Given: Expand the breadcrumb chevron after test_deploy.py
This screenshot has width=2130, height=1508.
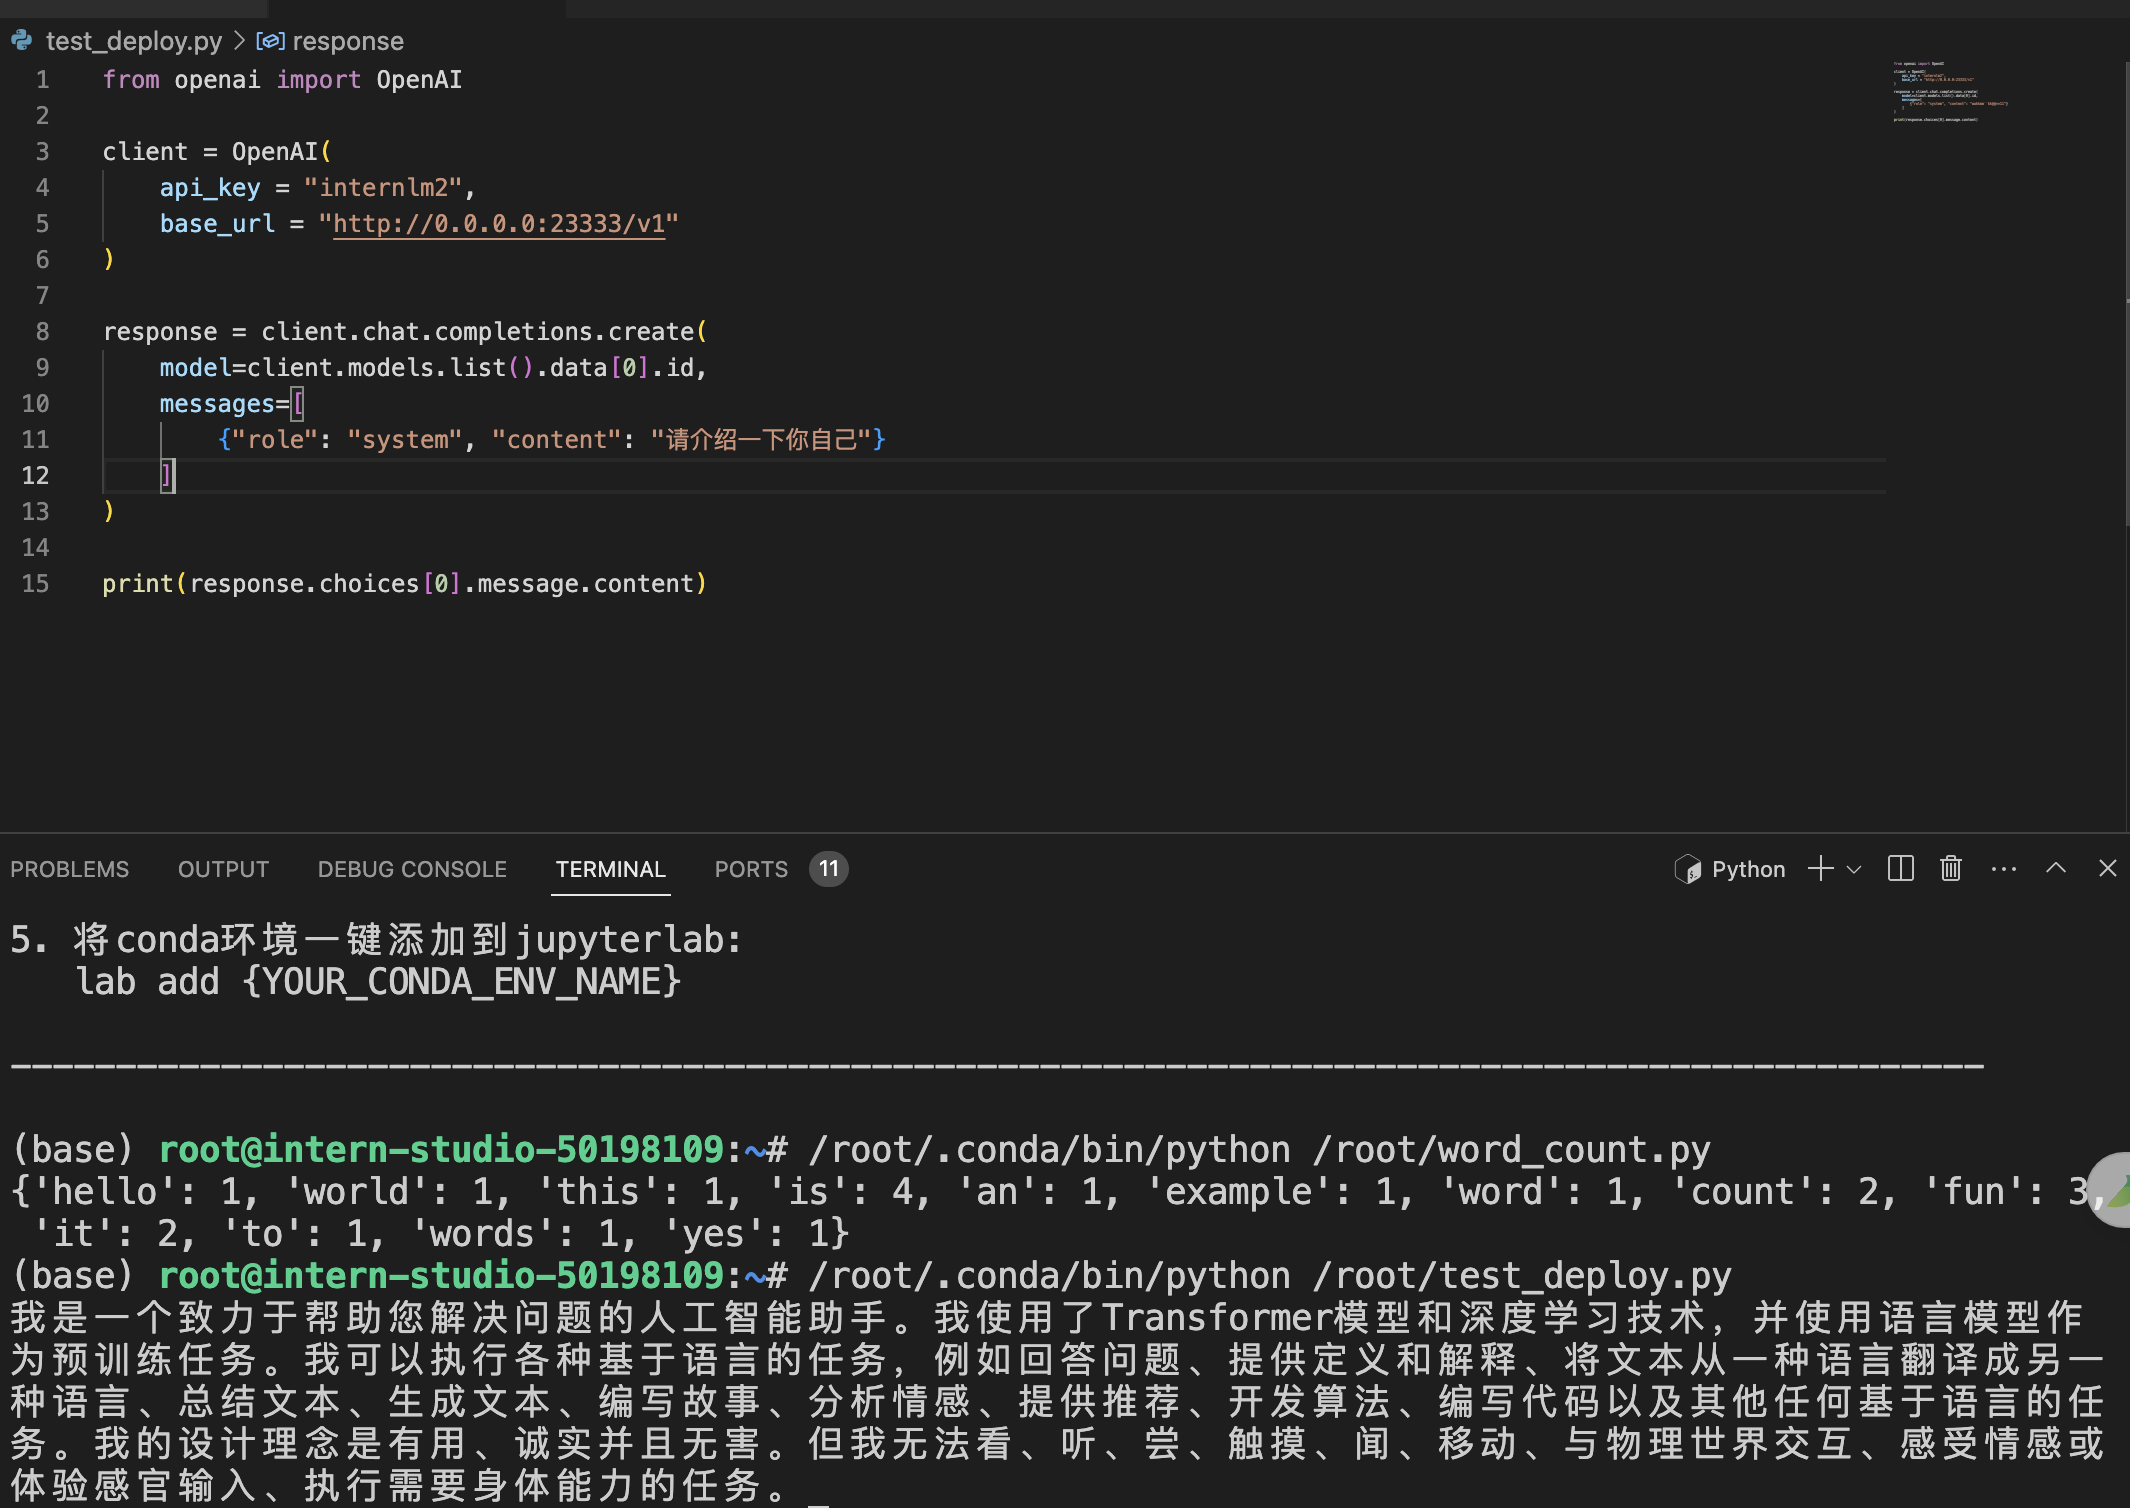Looking at the screenshot, I should (239, 41).
